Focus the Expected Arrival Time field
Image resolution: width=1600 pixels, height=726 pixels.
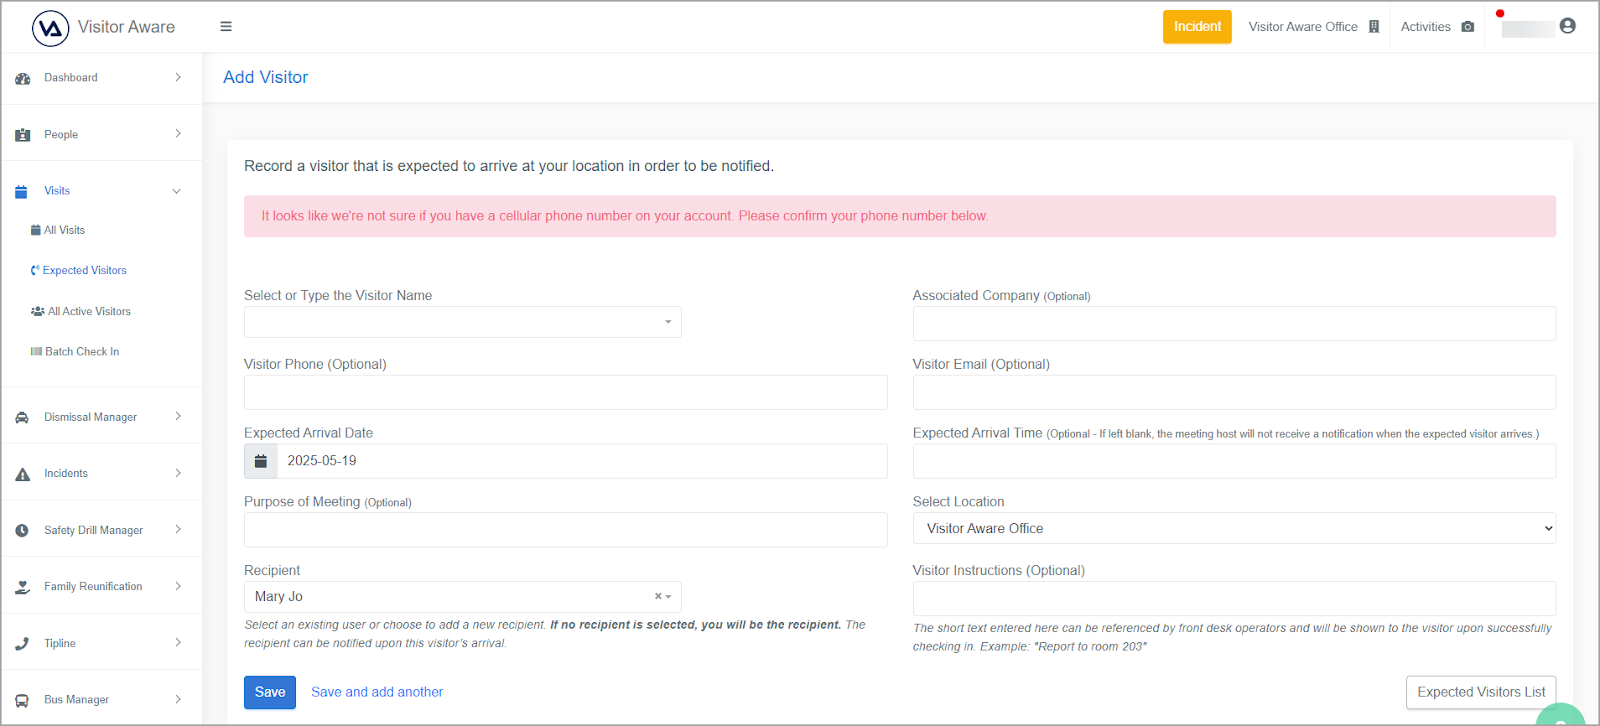click(1234, 461)
